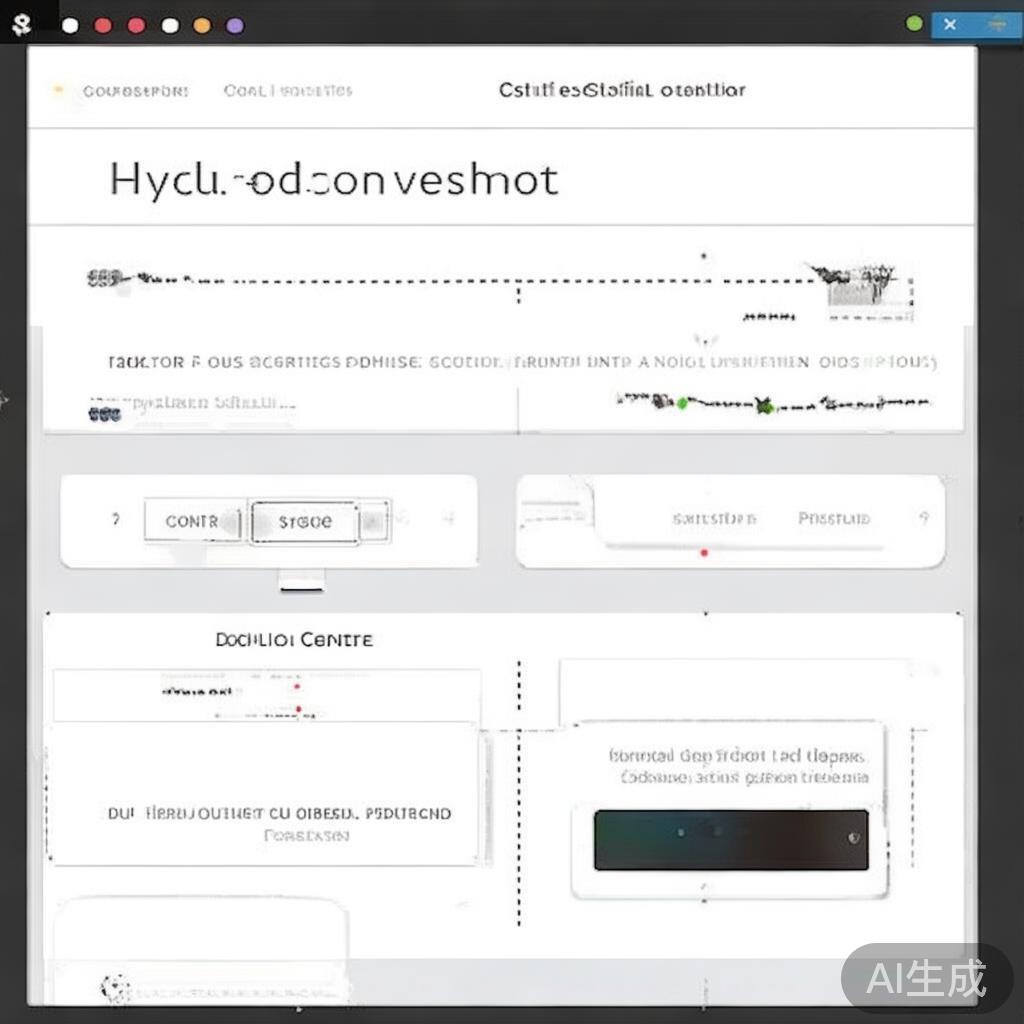
Task: Click the question mark right of Pnsstuid
Action: (923, 518)
